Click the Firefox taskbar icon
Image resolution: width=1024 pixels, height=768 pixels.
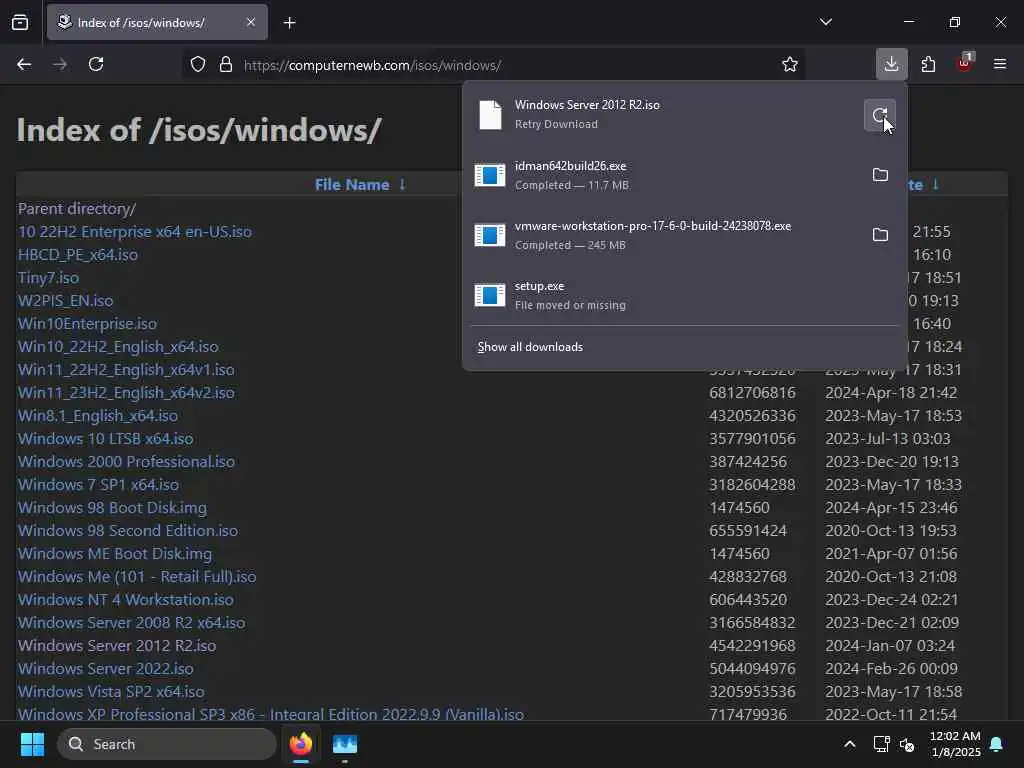[x=301, y=744]
